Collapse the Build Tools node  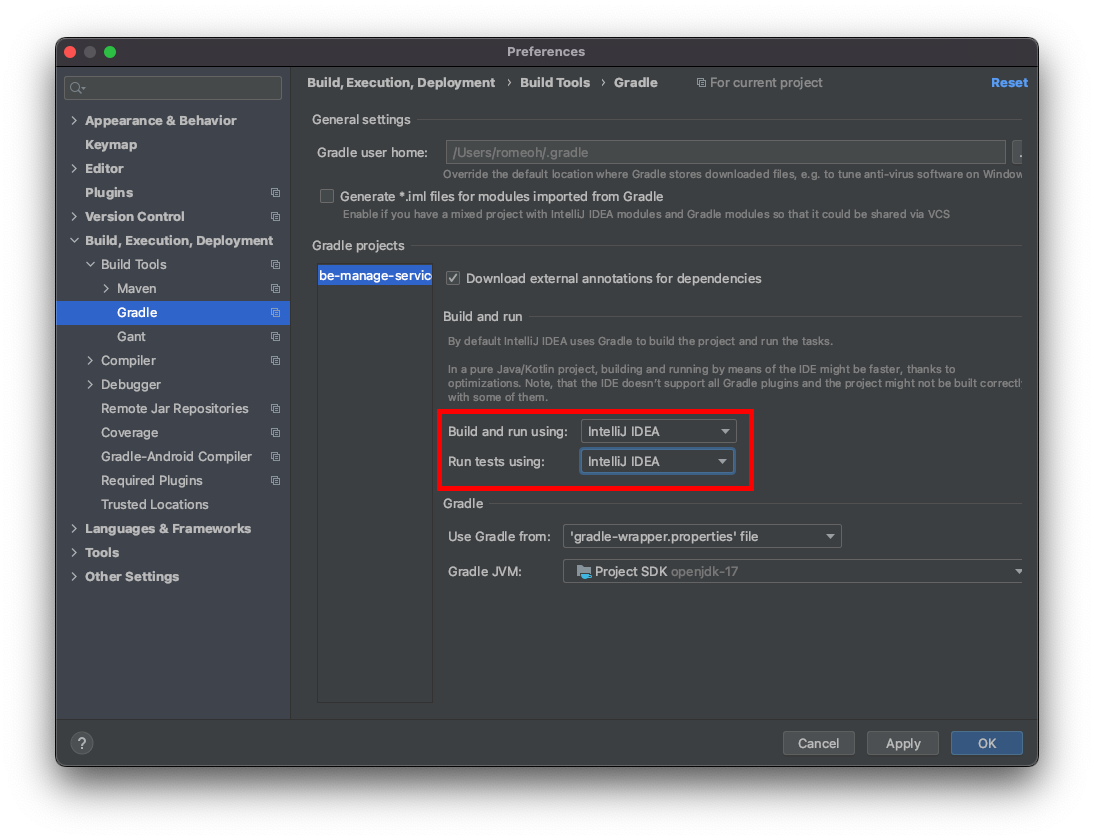tap(90, 264)
